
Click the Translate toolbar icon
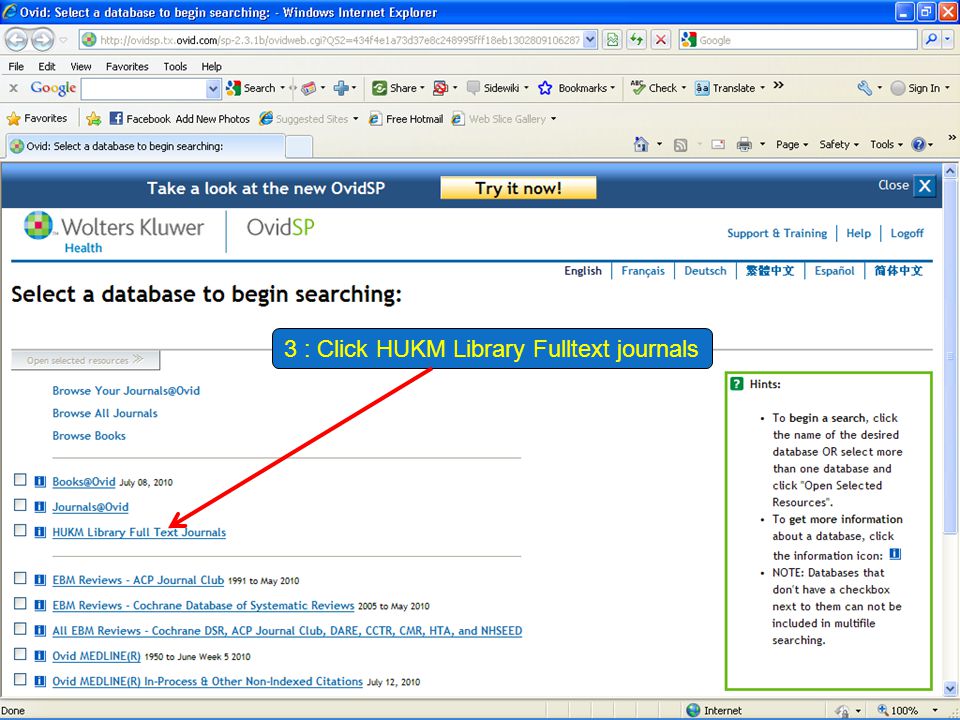click(702, 88)
